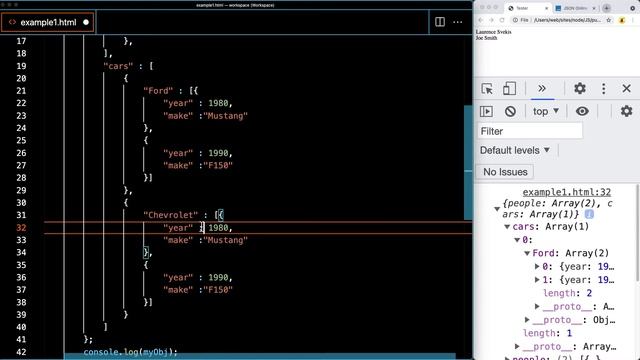The height and width of the screenshot is (360, 640).
Task: Open the top JavaScript context dropdown
Action: 546,111
